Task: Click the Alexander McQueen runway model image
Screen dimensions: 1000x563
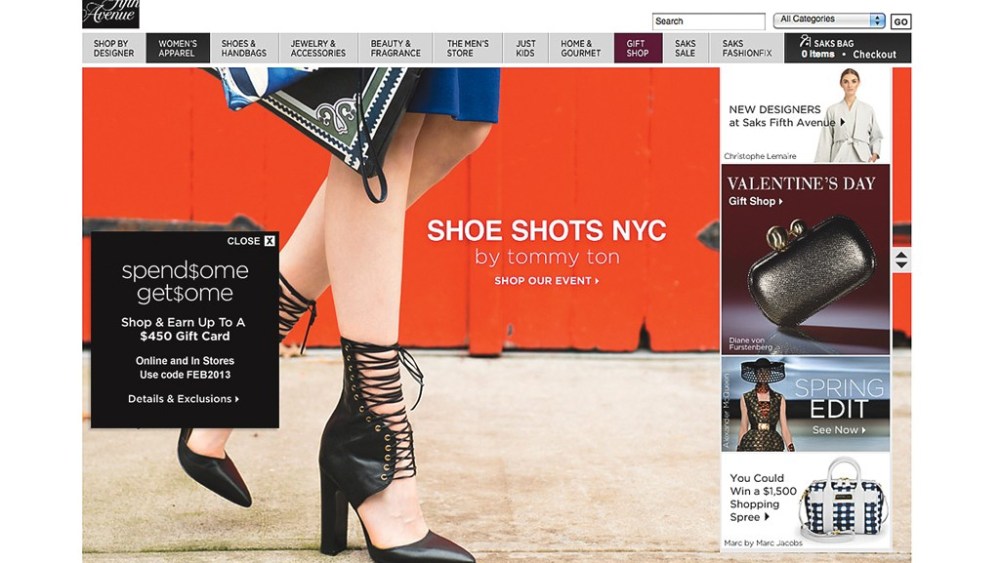Action: (x=763, y=404)
